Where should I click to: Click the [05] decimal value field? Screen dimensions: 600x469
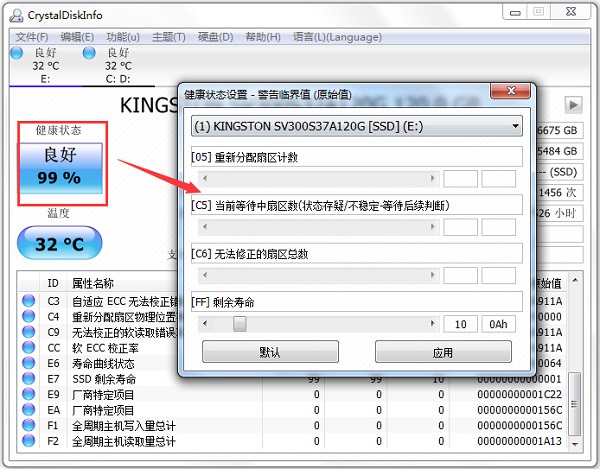pos(460,179)
